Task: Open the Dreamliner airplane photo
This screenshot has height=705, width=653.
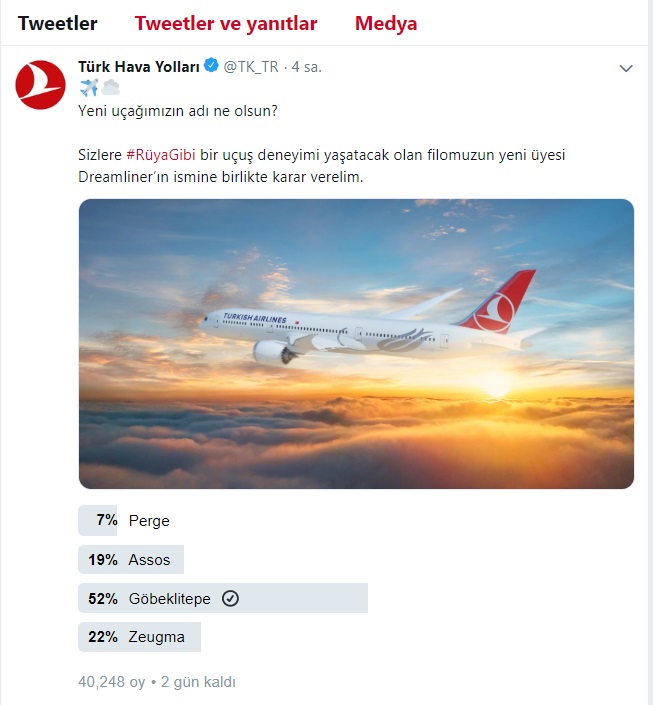Action: tap(356, 344)
